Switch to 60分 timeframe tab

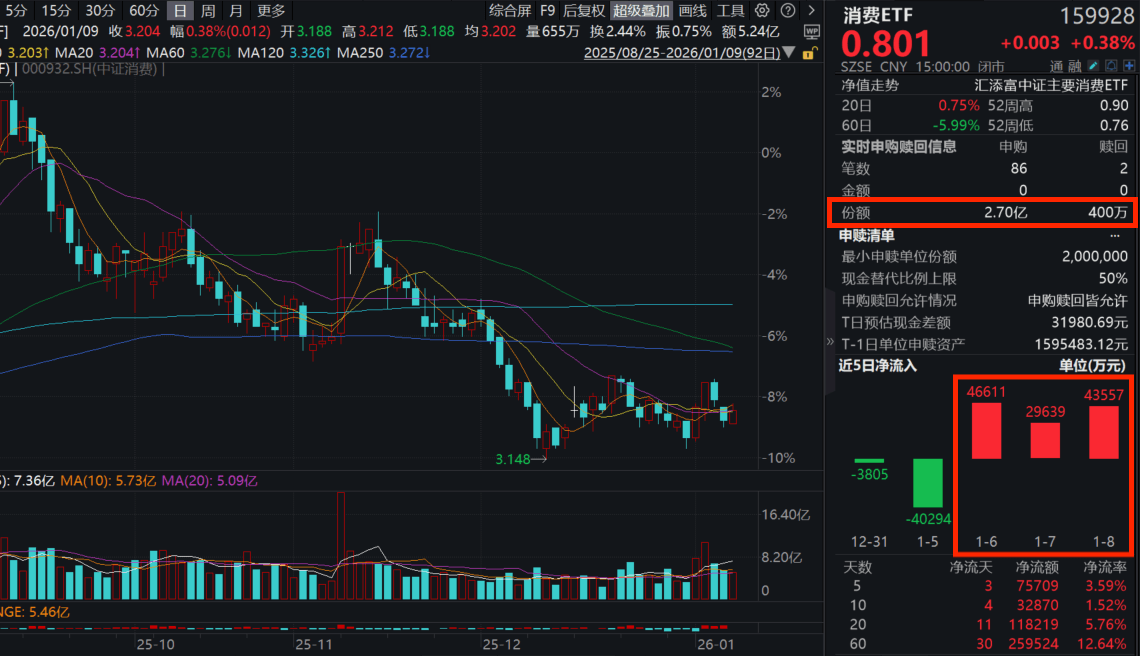pyautogui.click(x=144, y=11)
